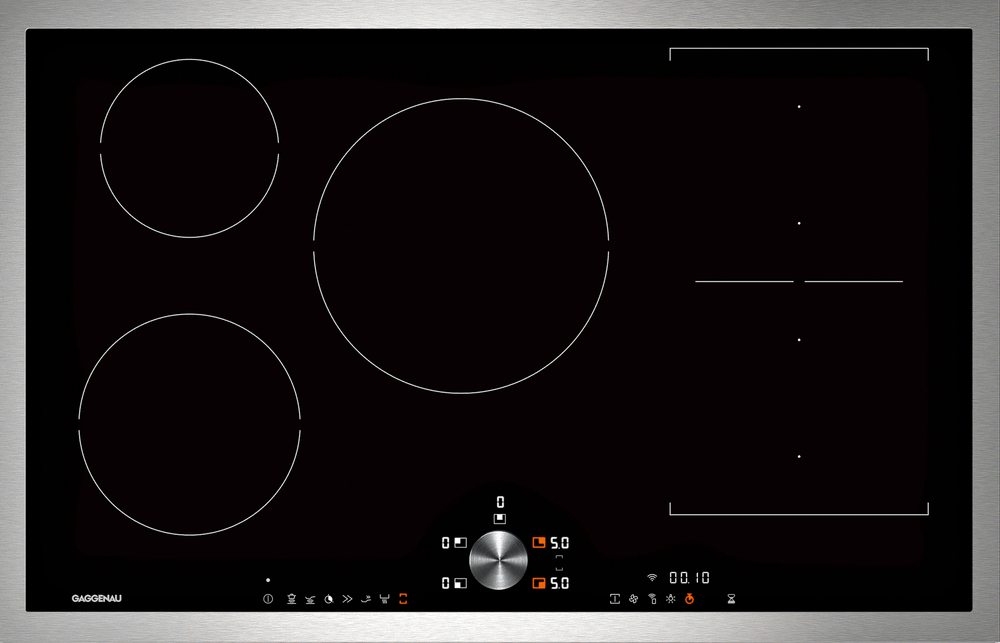Touch the bottom-left round cooking zone
The width and height of the screenshot is (1000, 643).
189,424
